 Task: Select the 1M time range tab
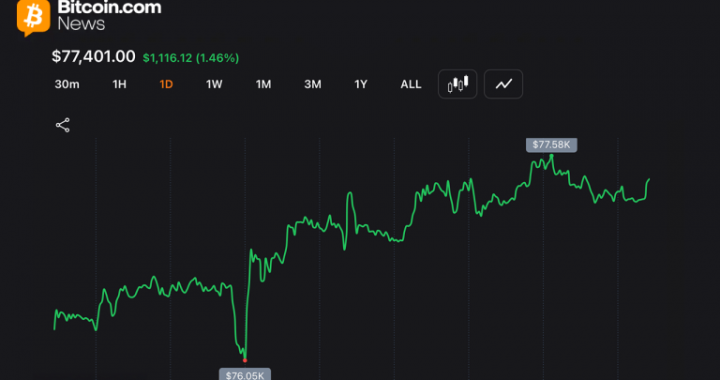264,84
